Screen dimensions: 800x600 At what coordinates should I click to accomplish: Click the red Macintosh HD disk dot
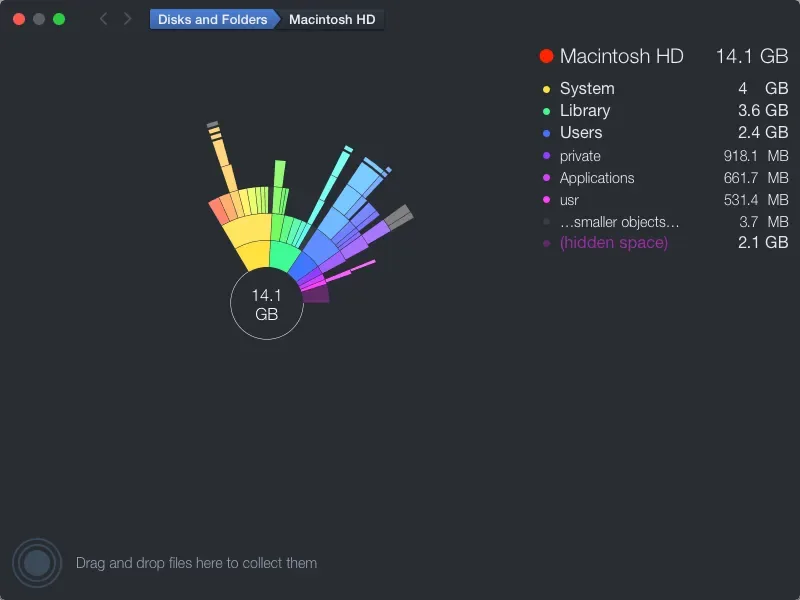tap(546, 56)
